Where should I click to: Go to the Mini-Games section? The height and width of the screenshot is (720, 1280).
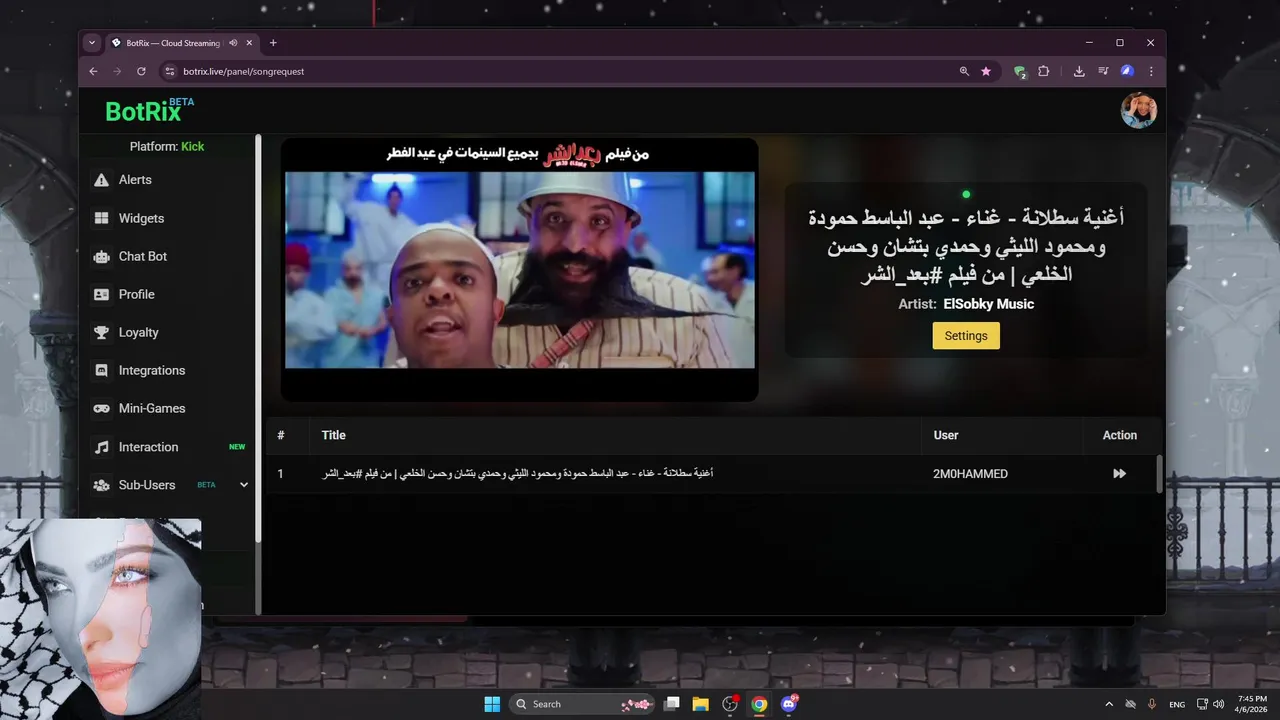(152, 408)
